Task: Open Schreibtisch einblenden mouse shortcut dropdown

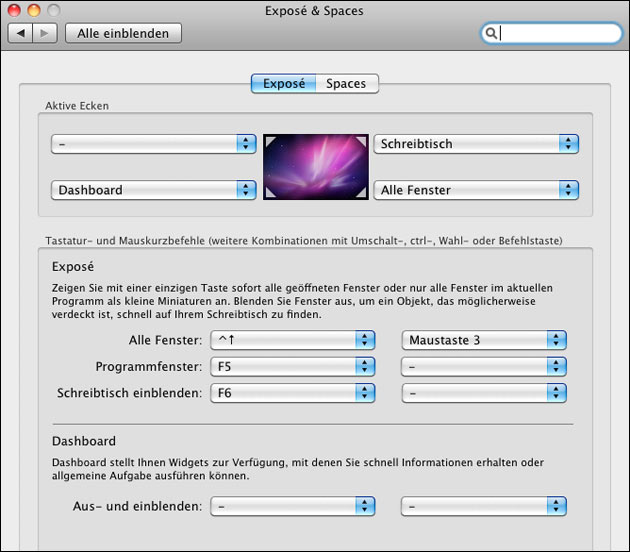Action: click(x=484, y=393)
